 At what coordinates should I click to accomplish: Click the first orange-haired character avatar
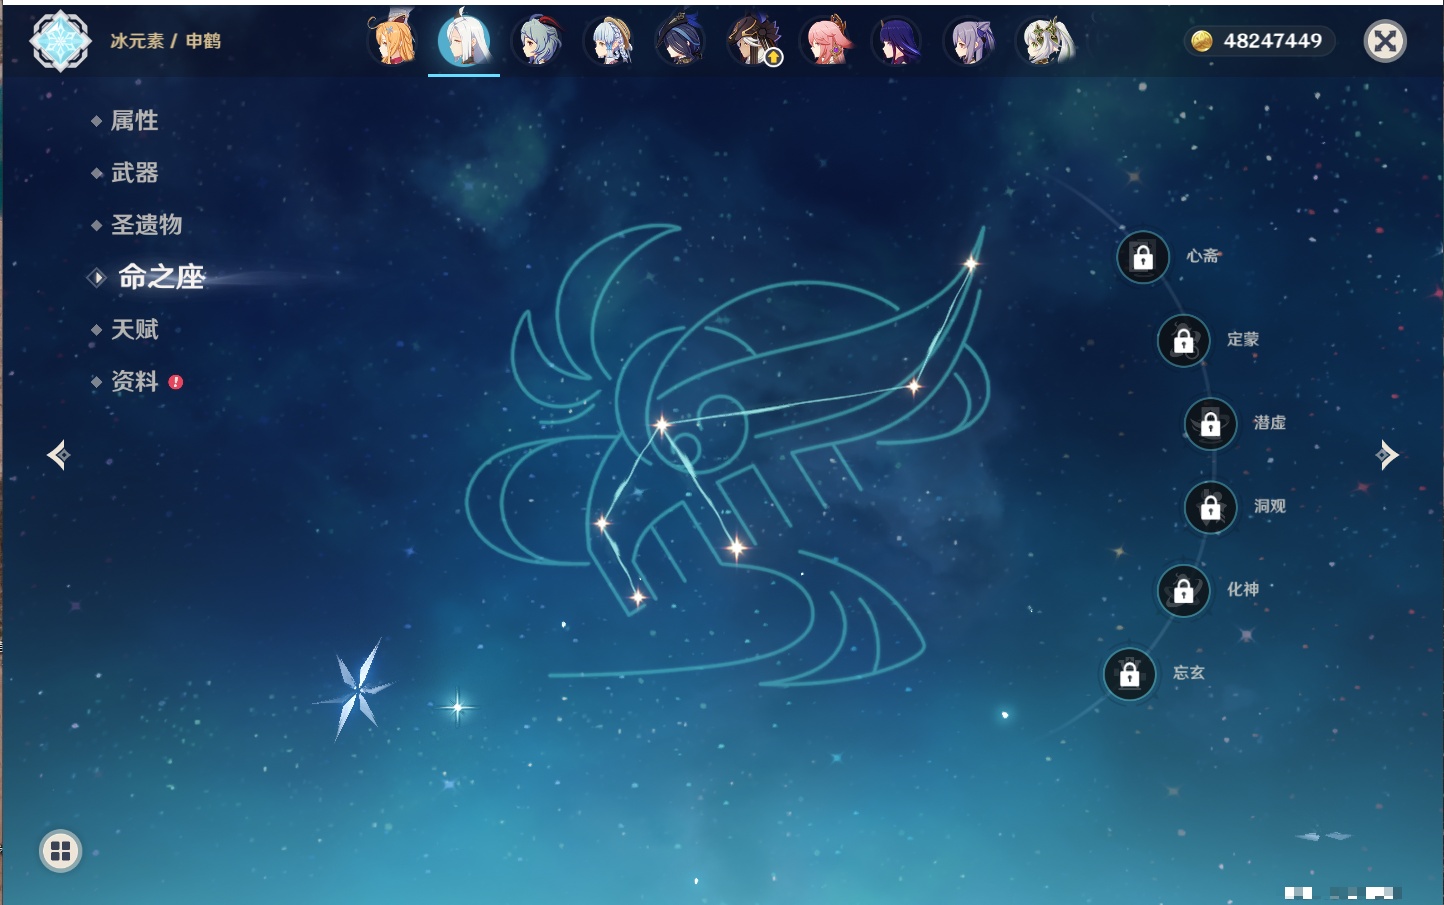pyautogui.click(x=393, y=42)
